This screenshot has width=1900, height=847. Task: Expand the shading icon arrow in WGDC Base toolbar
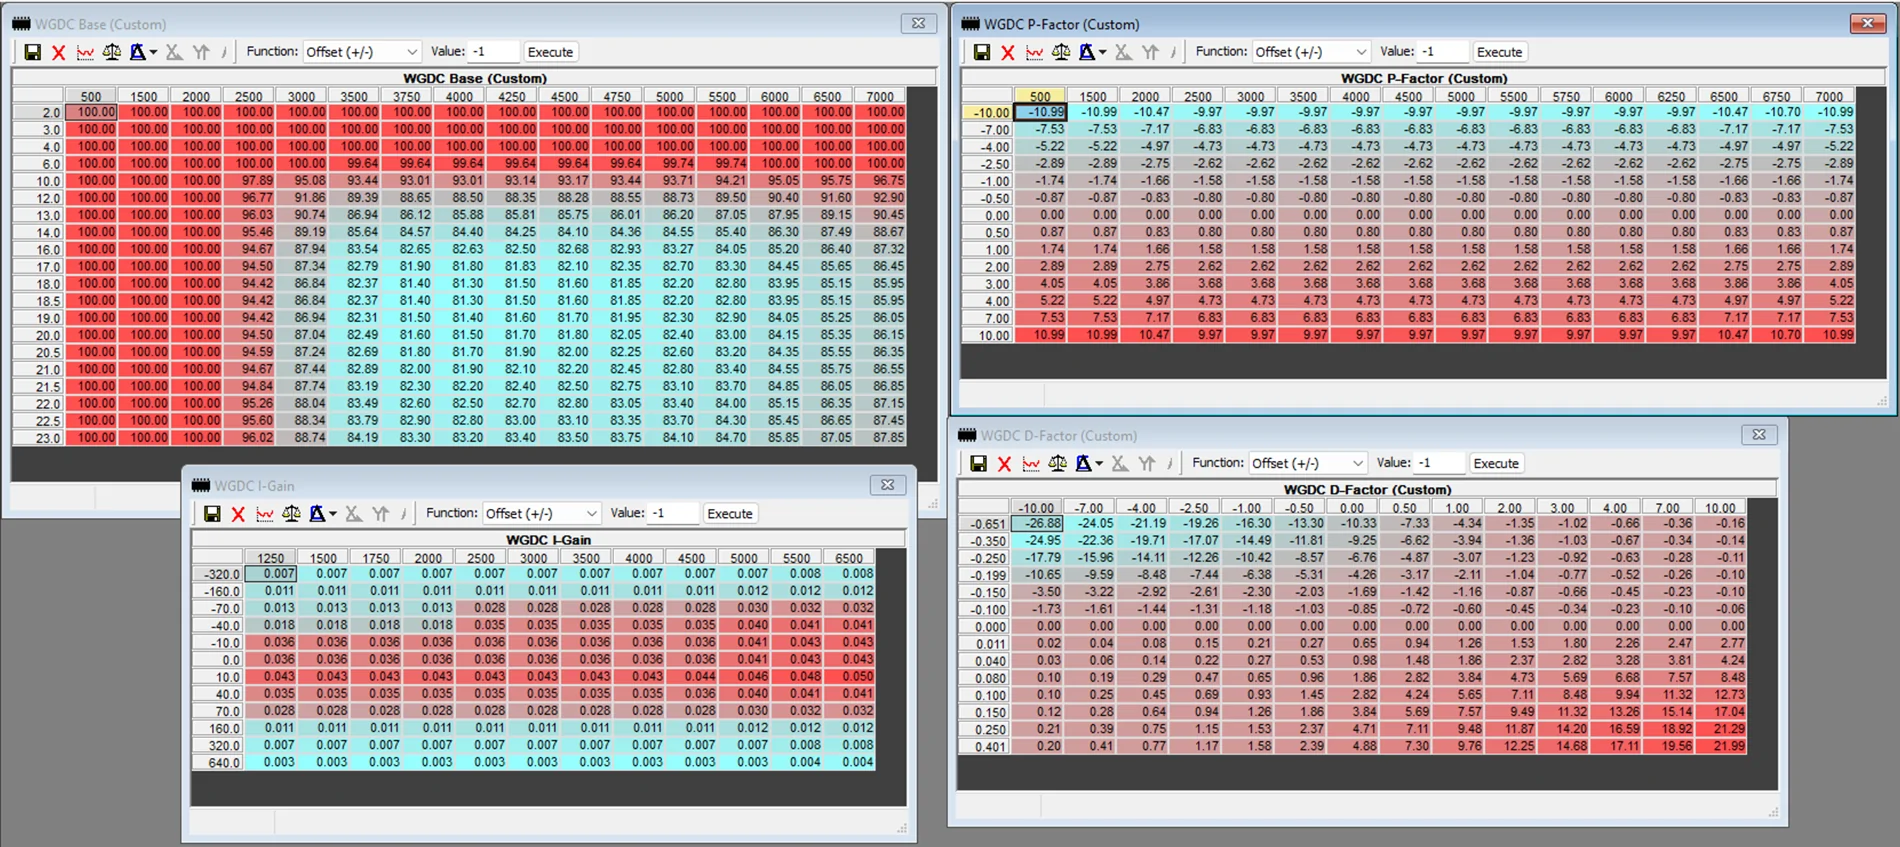153,53
